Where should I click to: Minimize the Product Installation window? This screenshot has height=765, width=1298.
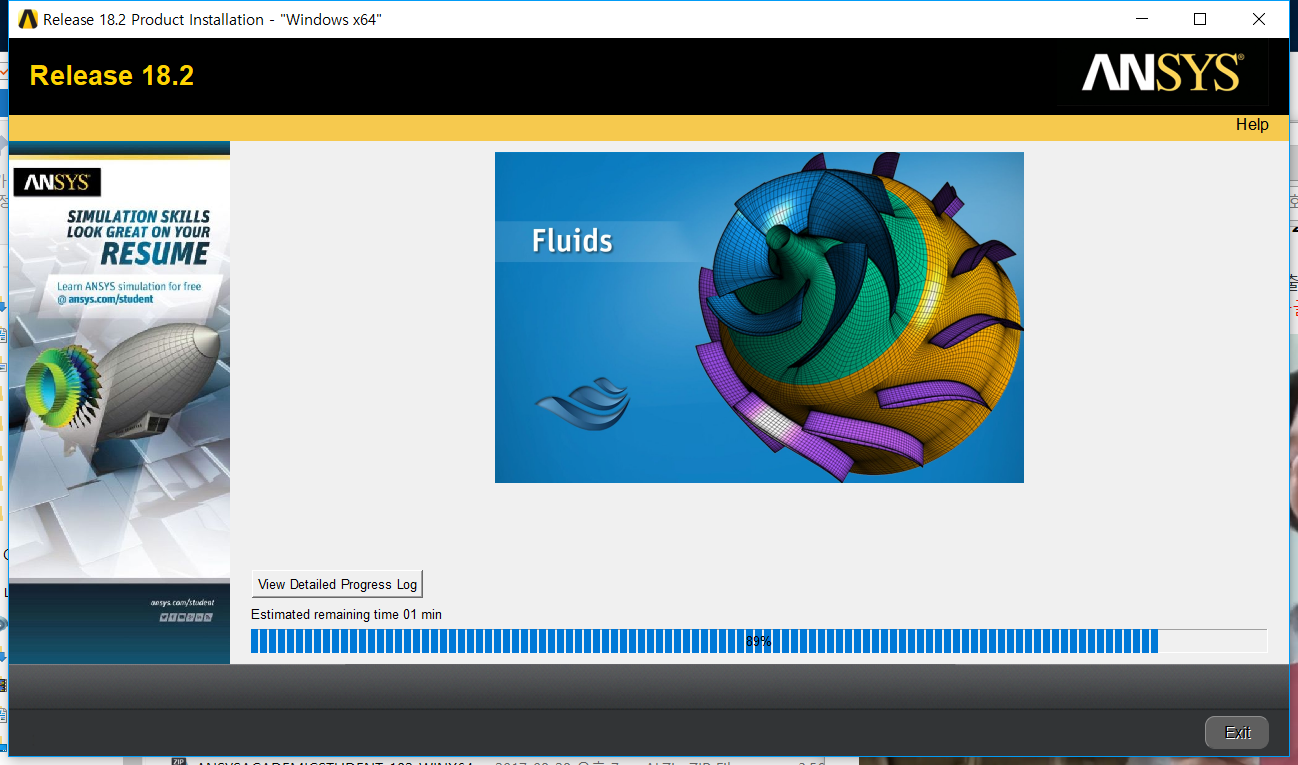pyautogui.click(x=1142, y=19)
